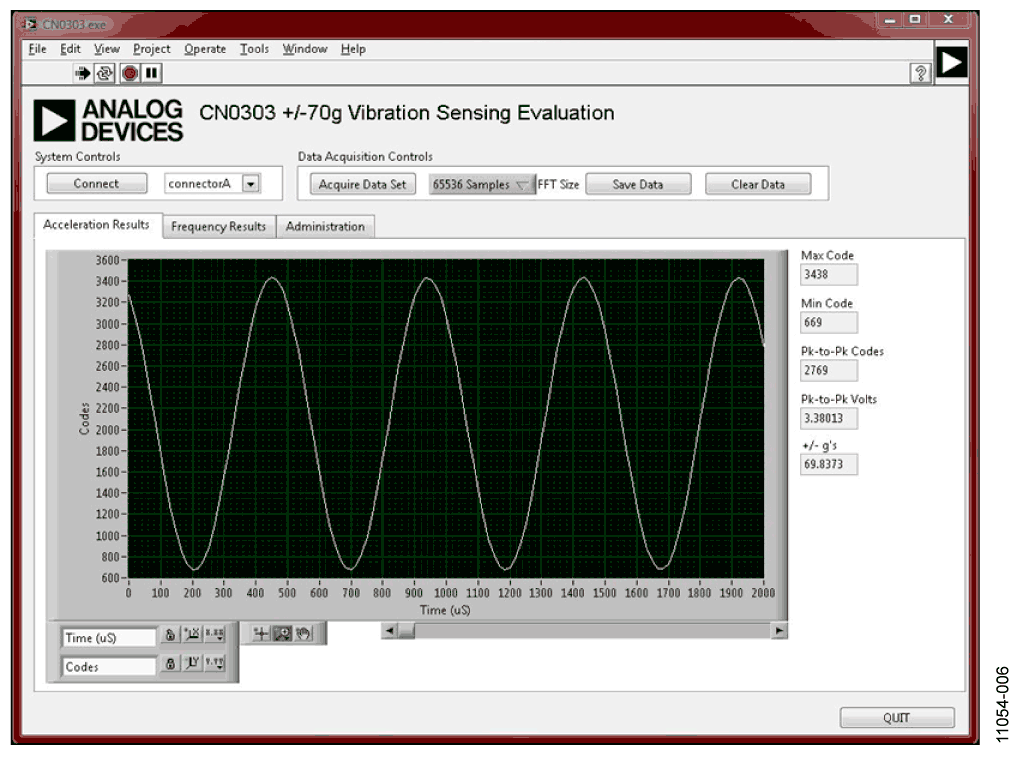
Task: Select the crosshair cursor graph tool
Action: pos(260,633)
